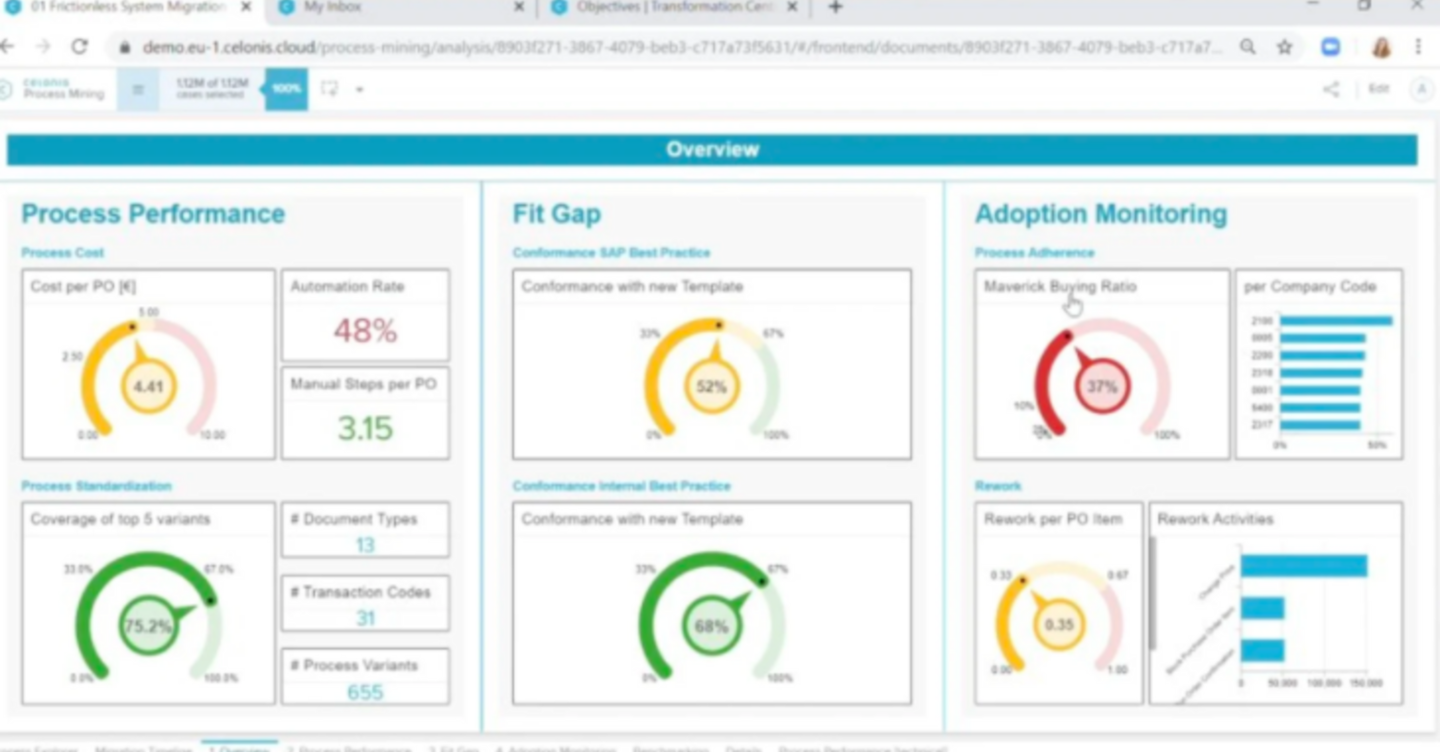Click the Cost per PO [€] title
The width and height of the screenshot is (1440, 752).
pos(83,287)
